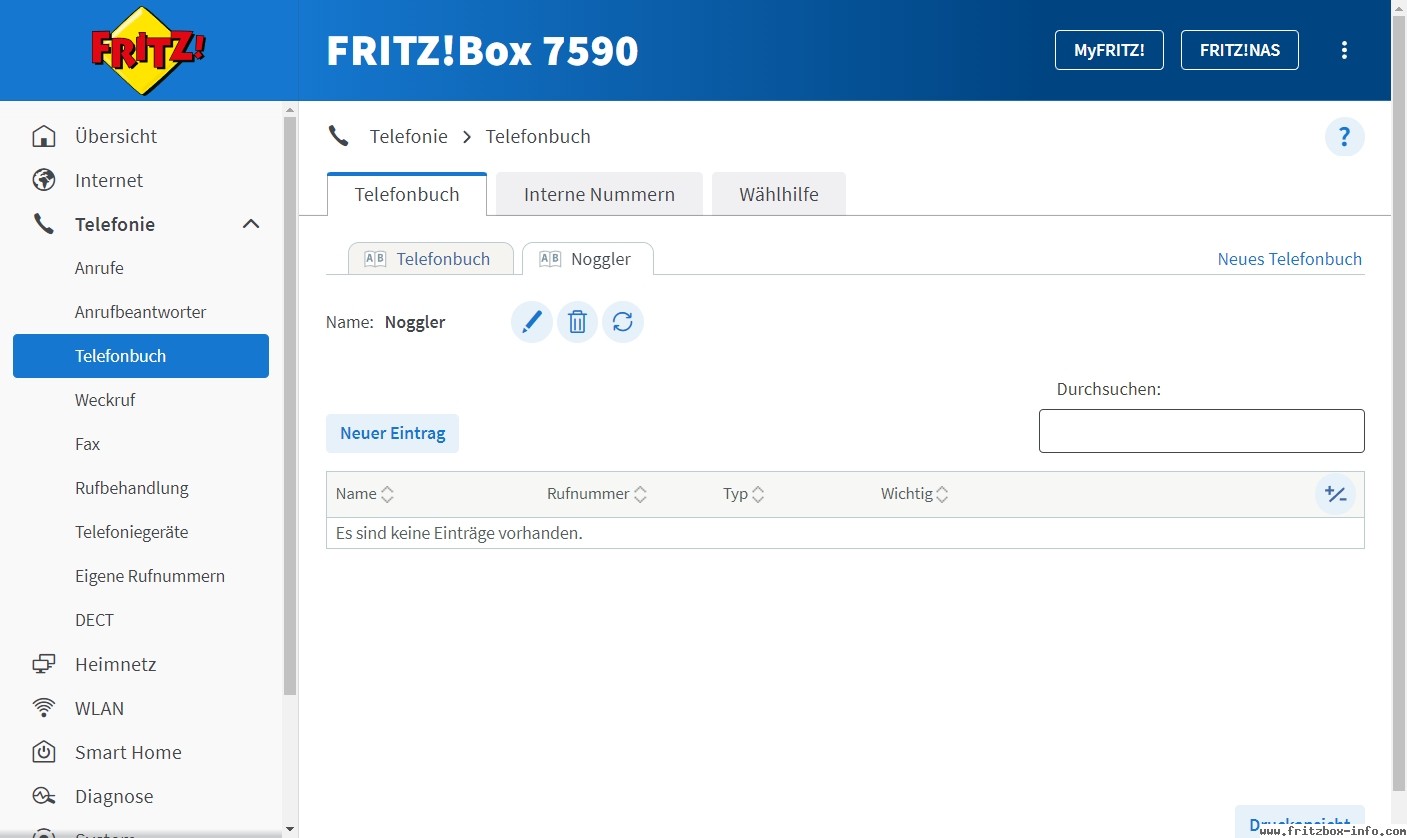The width and height of the screenshot is (1407, 838).
Task: Switch to the Telefonbuch main tab
Action: (x=407, y=194)
